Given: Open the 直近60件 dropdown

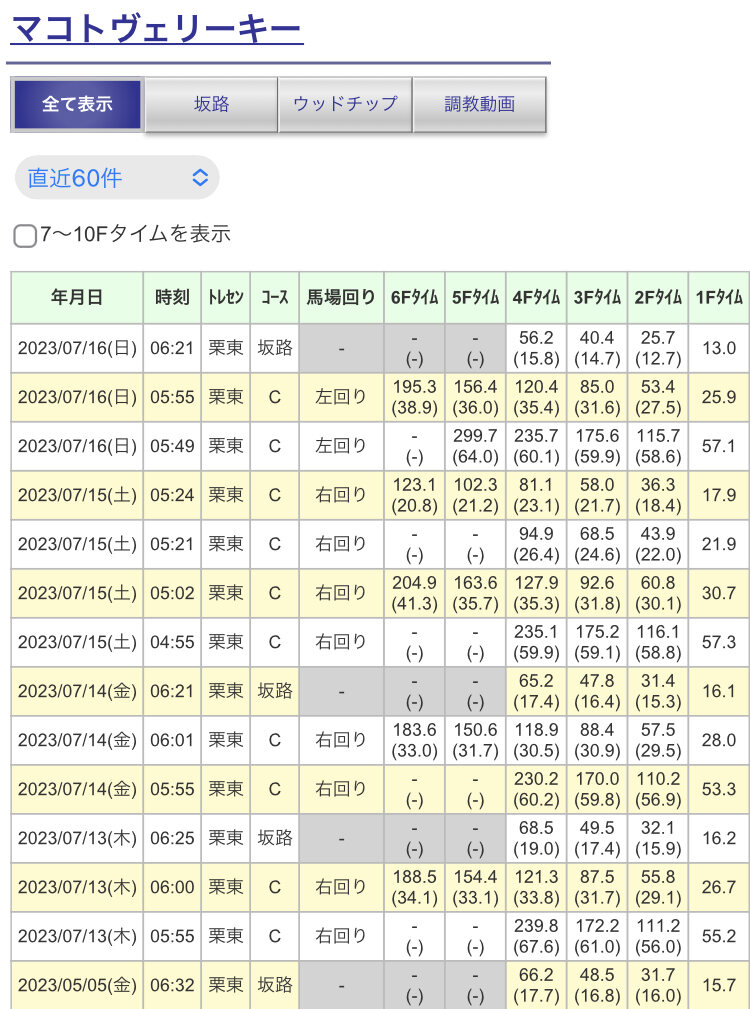Looking at the screenshot, I should [117, 178].
